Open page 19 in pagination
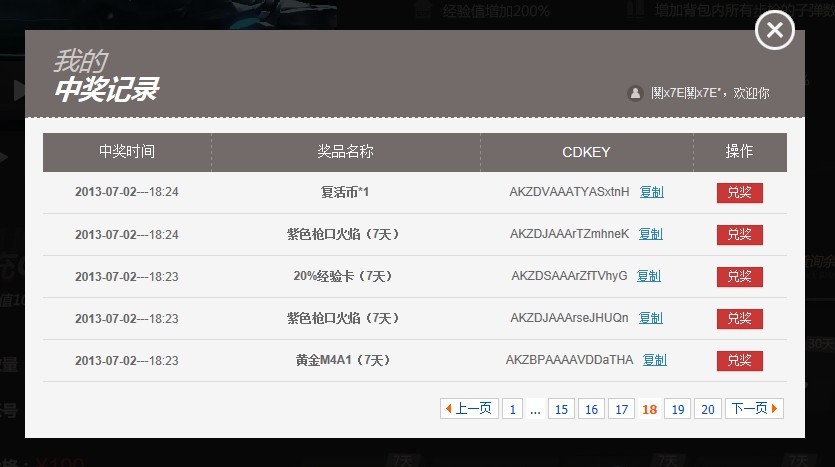The height and width of the screenshot is (467, 835). click(678, 408)
